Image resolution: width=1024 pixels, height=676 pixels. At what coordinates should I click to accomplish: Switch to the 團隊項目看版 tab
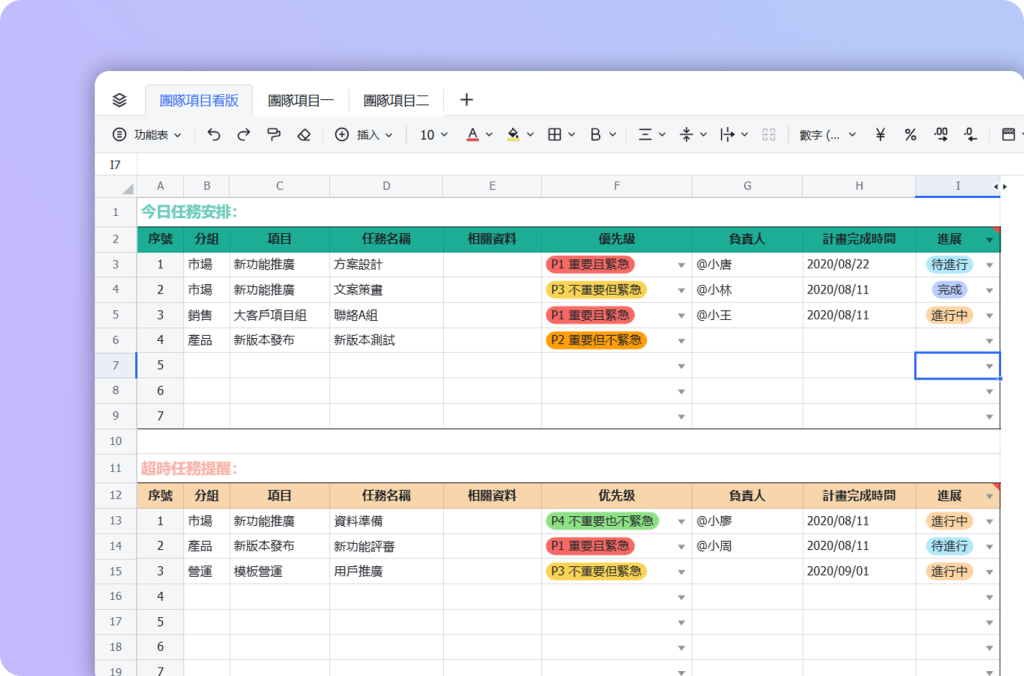[199, 101]
